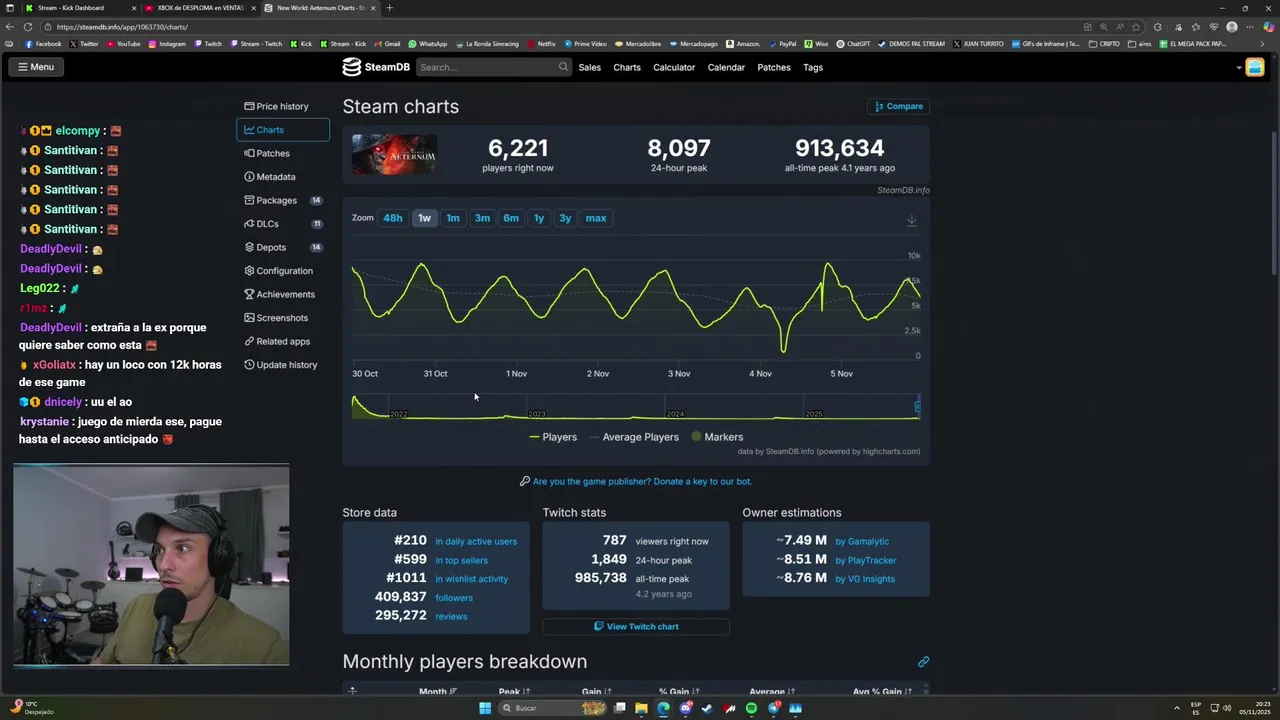Viewport: 1280px width, 720px height.
Task: Set chart zoom to 1y
Action: 539,218
